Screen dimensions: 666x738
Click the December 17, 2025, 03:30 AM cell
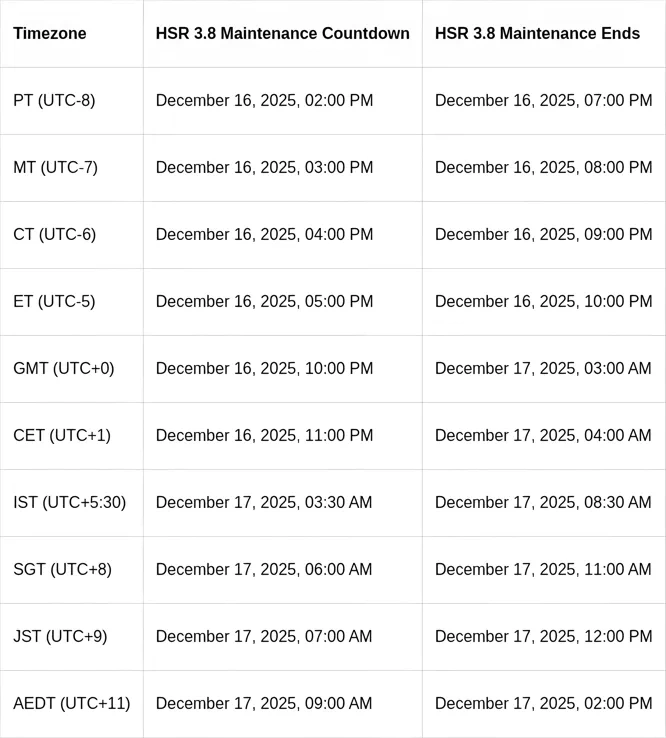tap(264, 503)
